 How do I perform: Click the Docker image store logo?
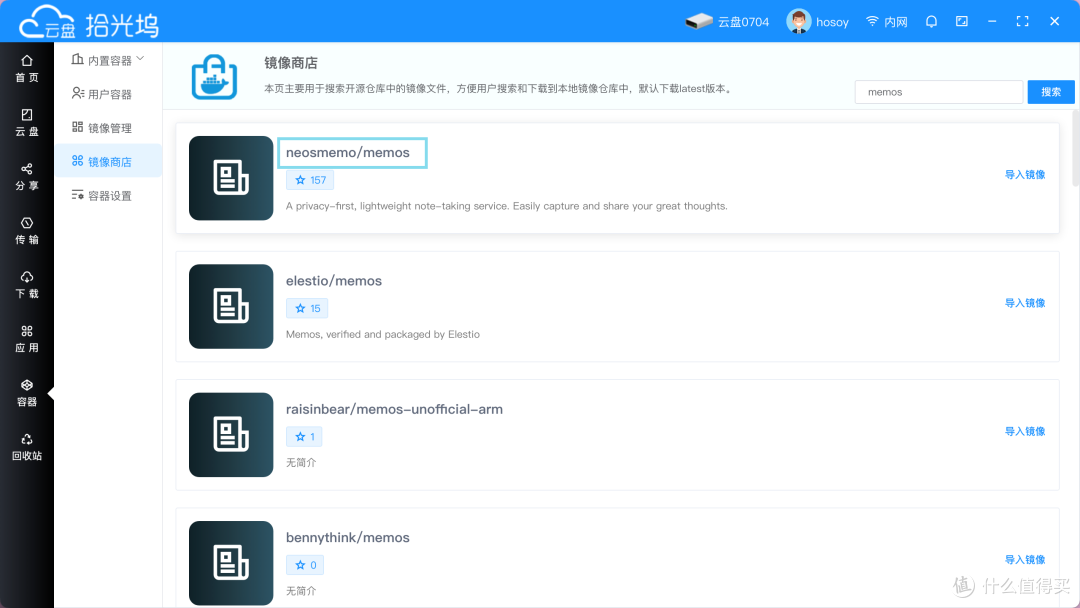click(214, 76)
